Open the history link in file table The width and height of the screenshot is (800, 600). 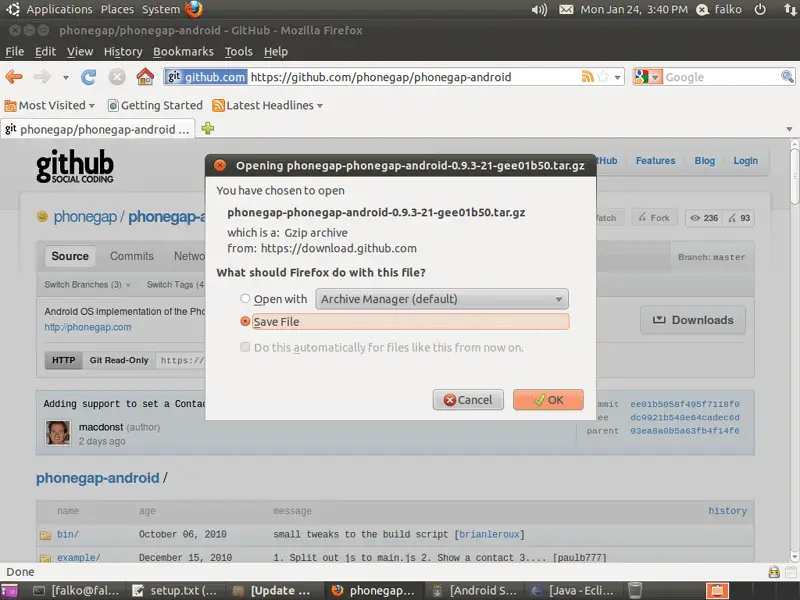[727, 511]
